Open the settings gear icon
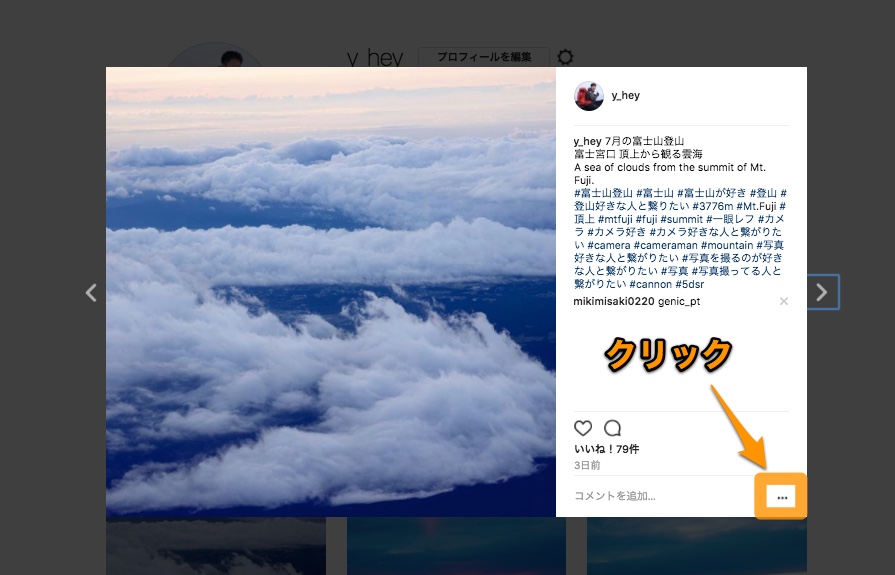 pos(565,57)
